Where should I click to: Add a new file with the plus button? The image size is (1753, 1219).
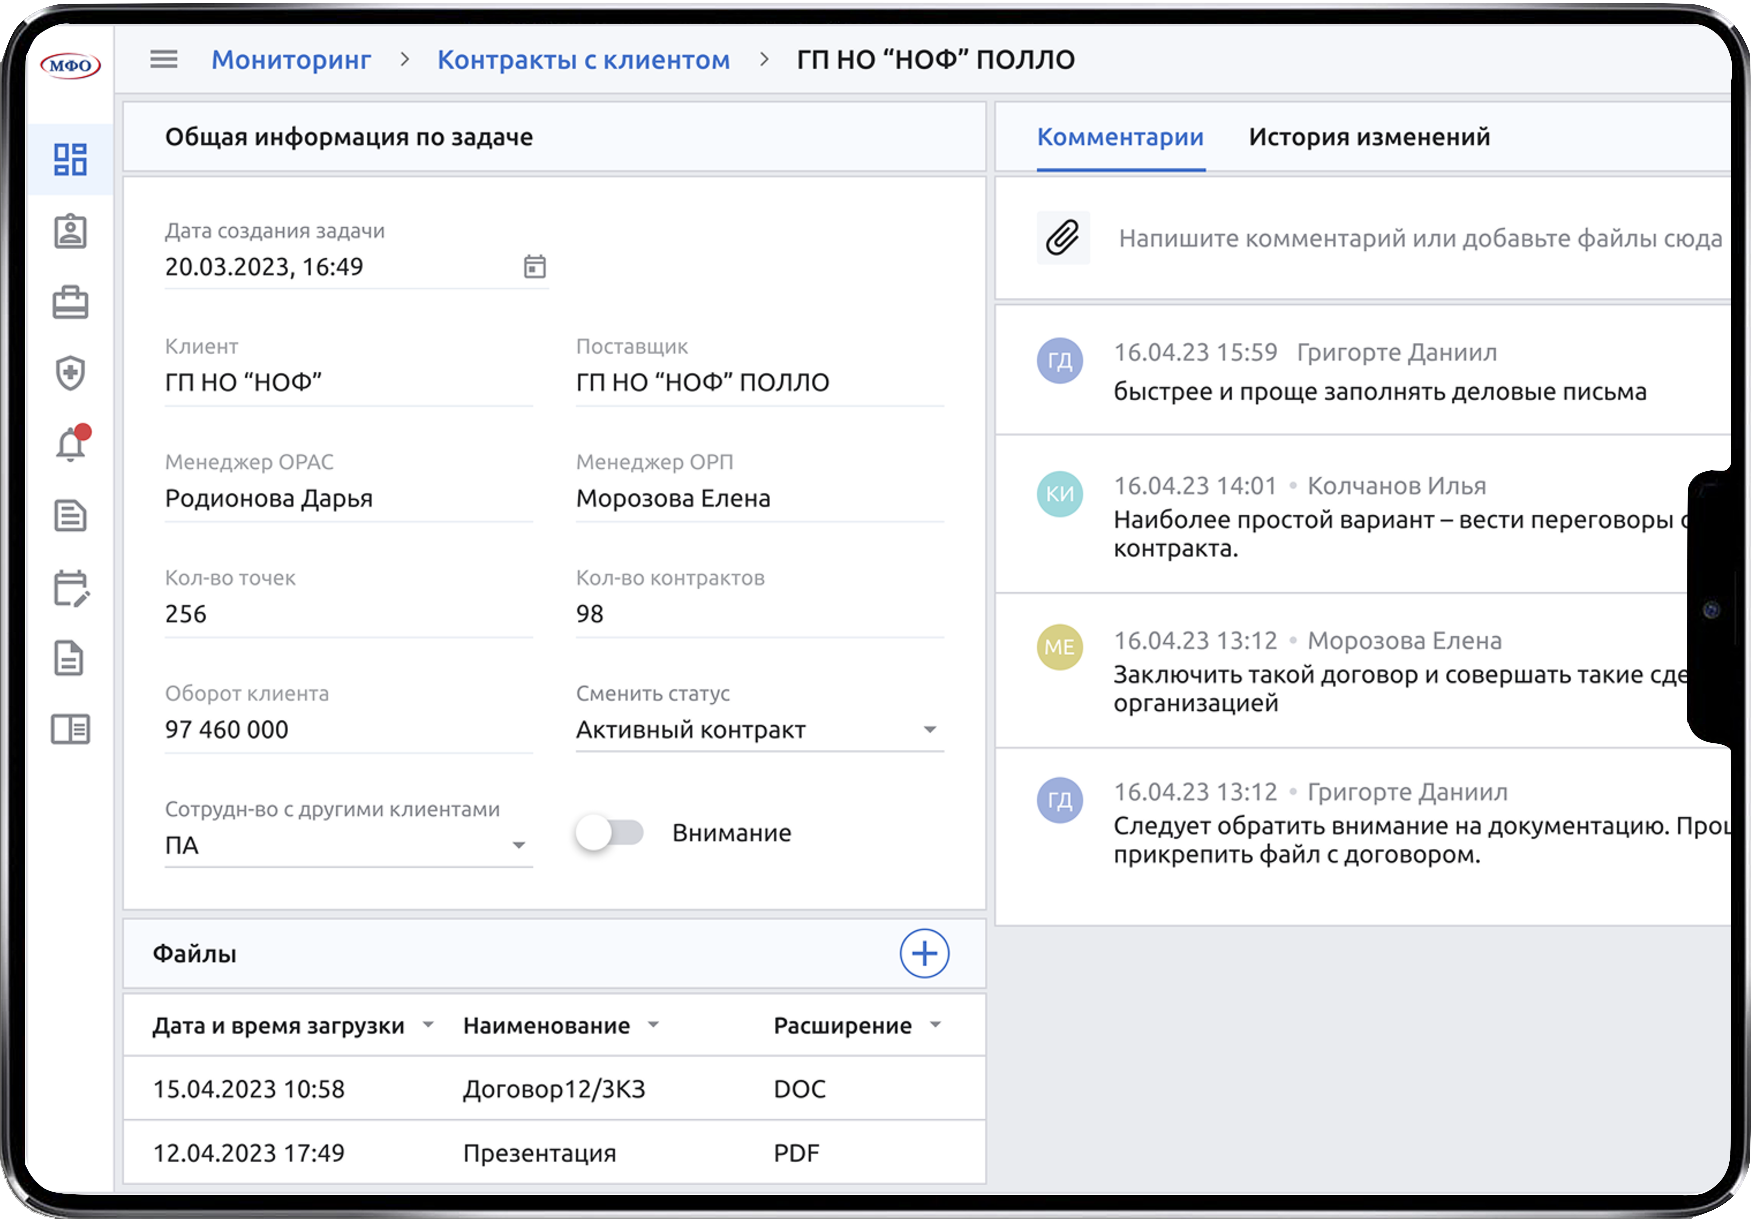(924, 954)
